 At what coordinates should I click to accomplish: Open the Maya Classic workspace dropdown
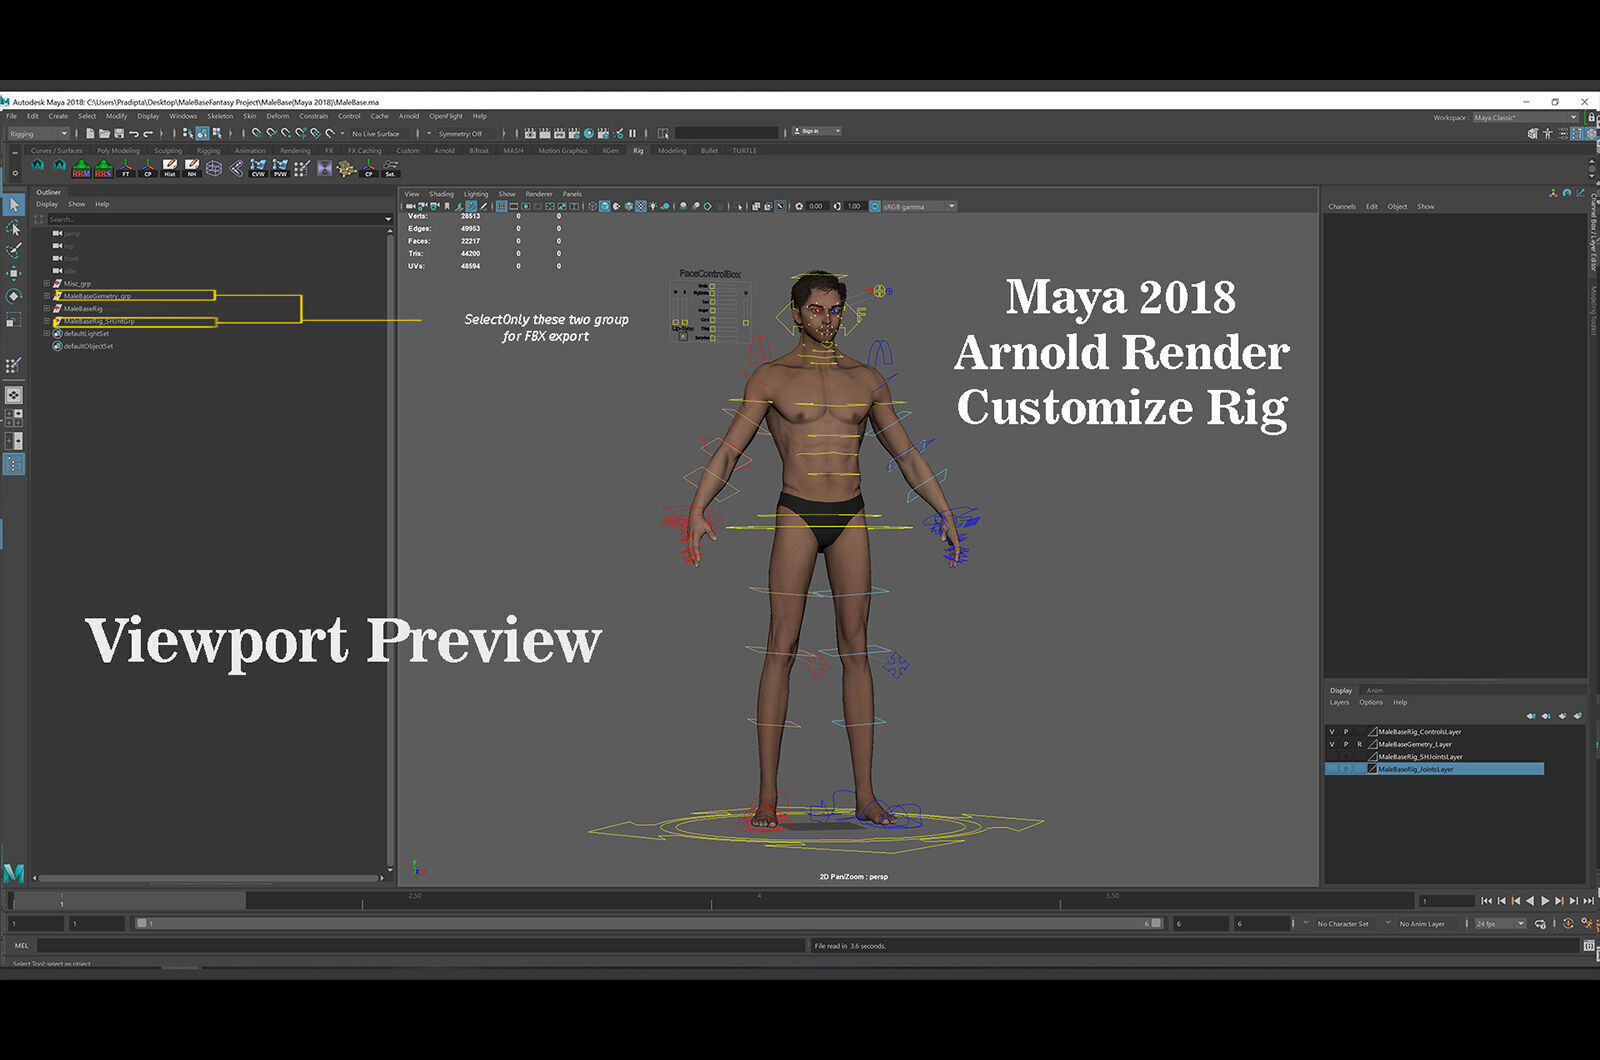coord(1525,117)
